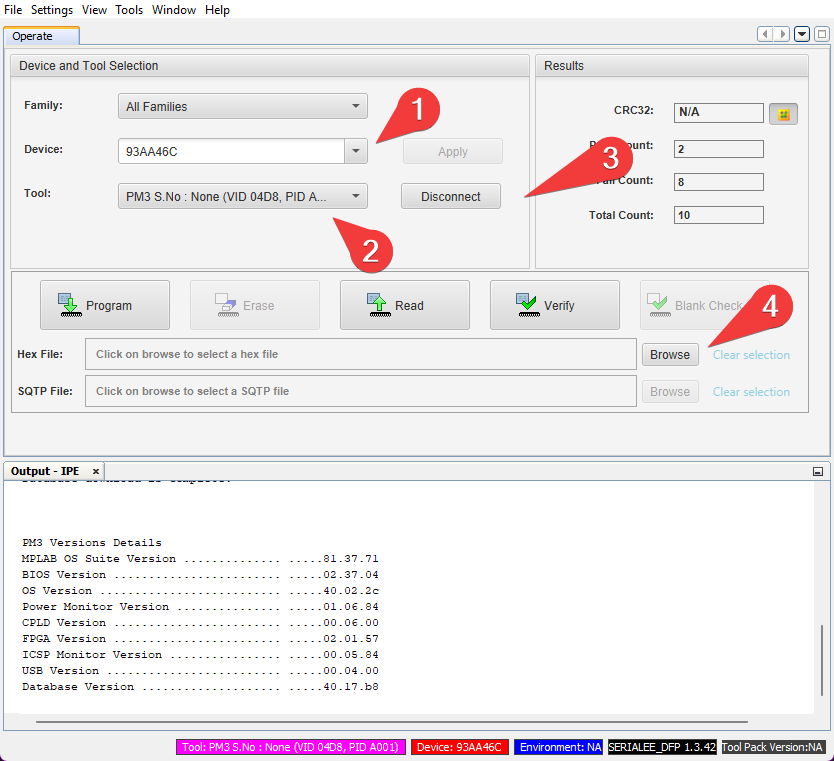Open the Tools menu
This screenshot has height=761, width=834.
coord(129,10)
